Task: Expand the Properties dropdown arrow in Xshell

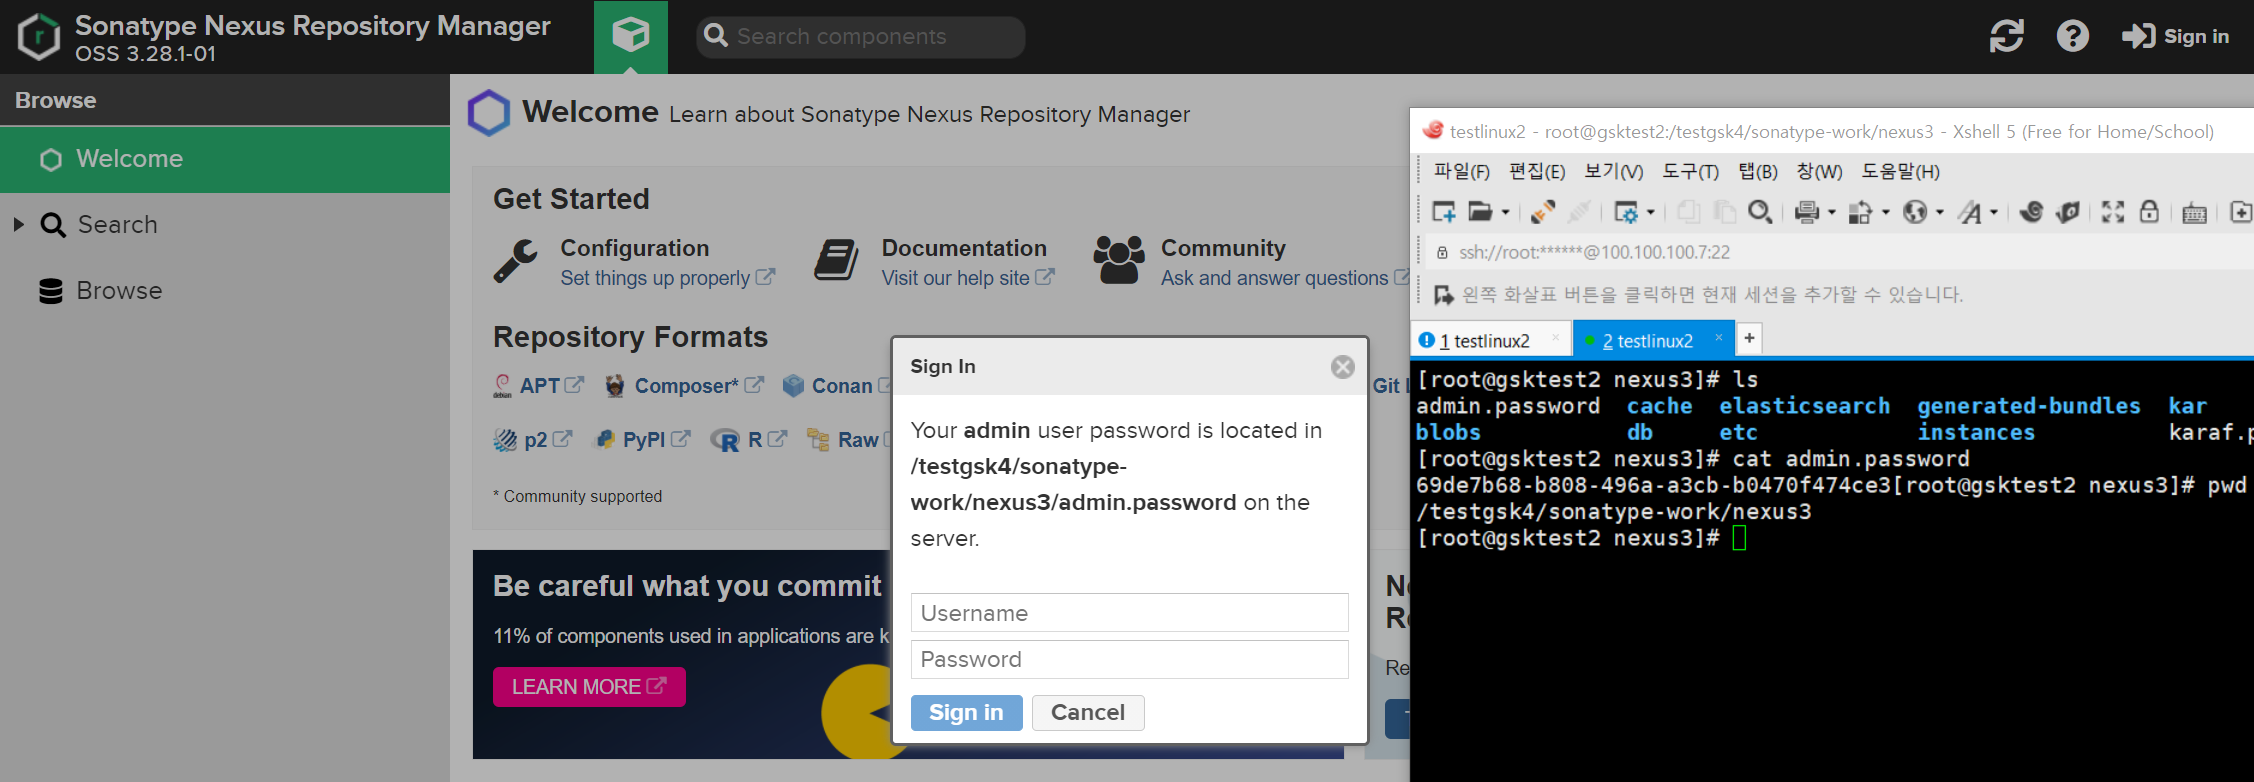Action: click(1650, 212)
